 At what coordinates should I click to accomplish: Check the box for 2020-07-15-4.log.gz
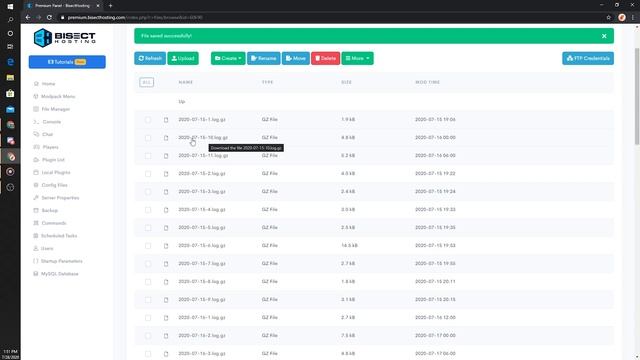click(148, 209)
